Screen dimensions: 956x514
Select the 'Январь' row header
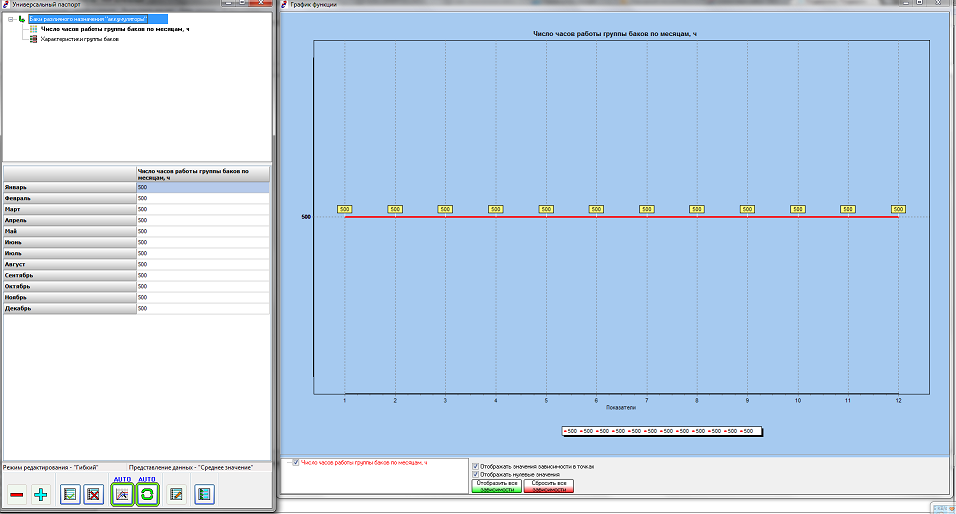click(70, 188)
